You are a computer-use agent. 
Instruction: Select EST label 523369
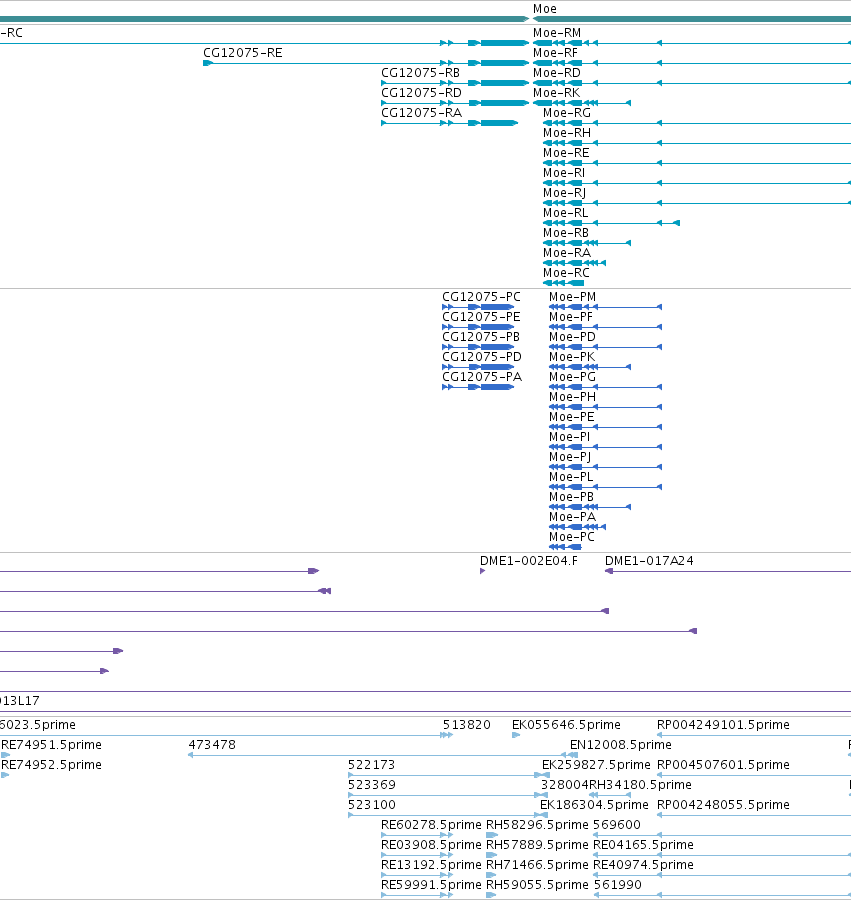tap(372, 786)
